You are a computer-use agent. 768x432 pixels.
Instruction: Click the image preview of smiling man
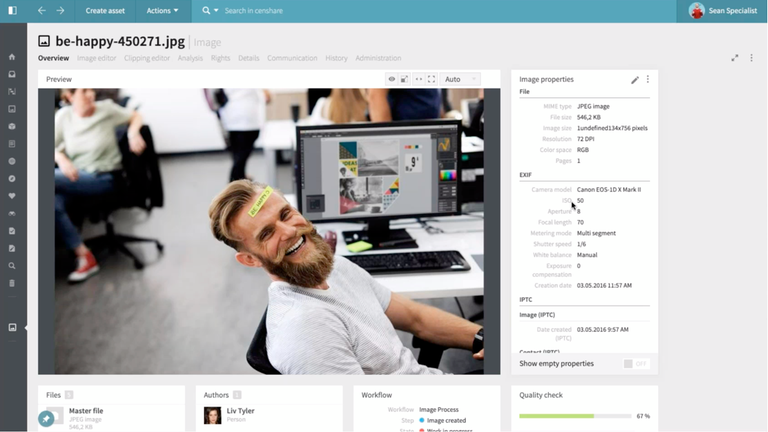point(269,231)
